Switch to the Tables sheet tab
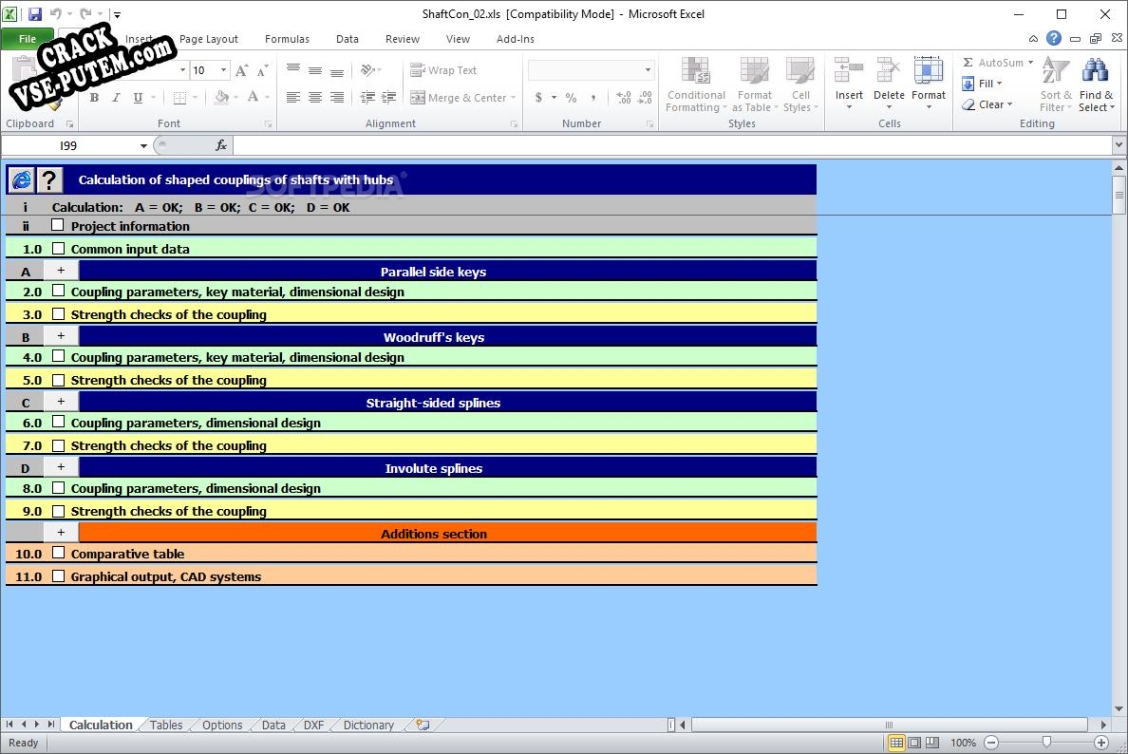 [166, 725]
